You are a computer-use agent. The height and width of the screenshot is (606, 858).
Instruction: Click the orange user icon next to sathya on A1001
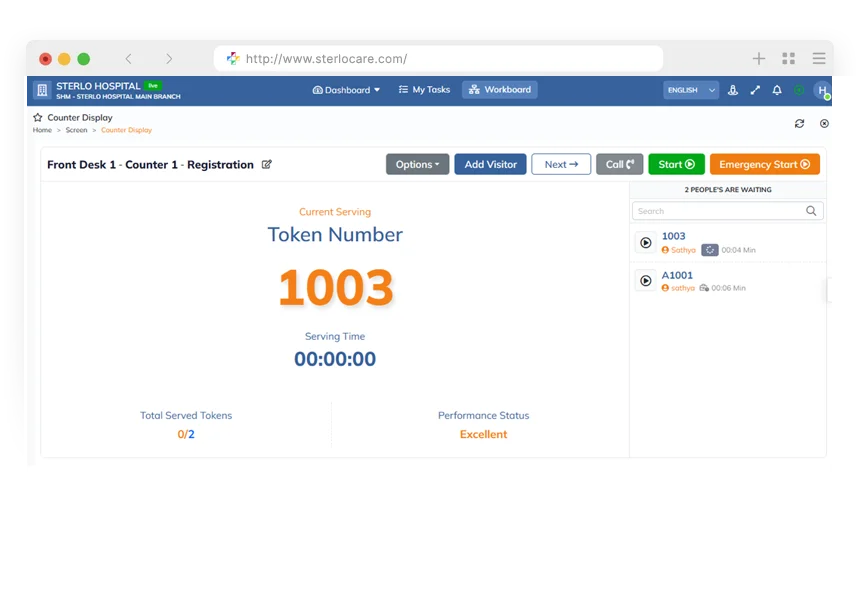pyautogui.click(x=665, y=288)
